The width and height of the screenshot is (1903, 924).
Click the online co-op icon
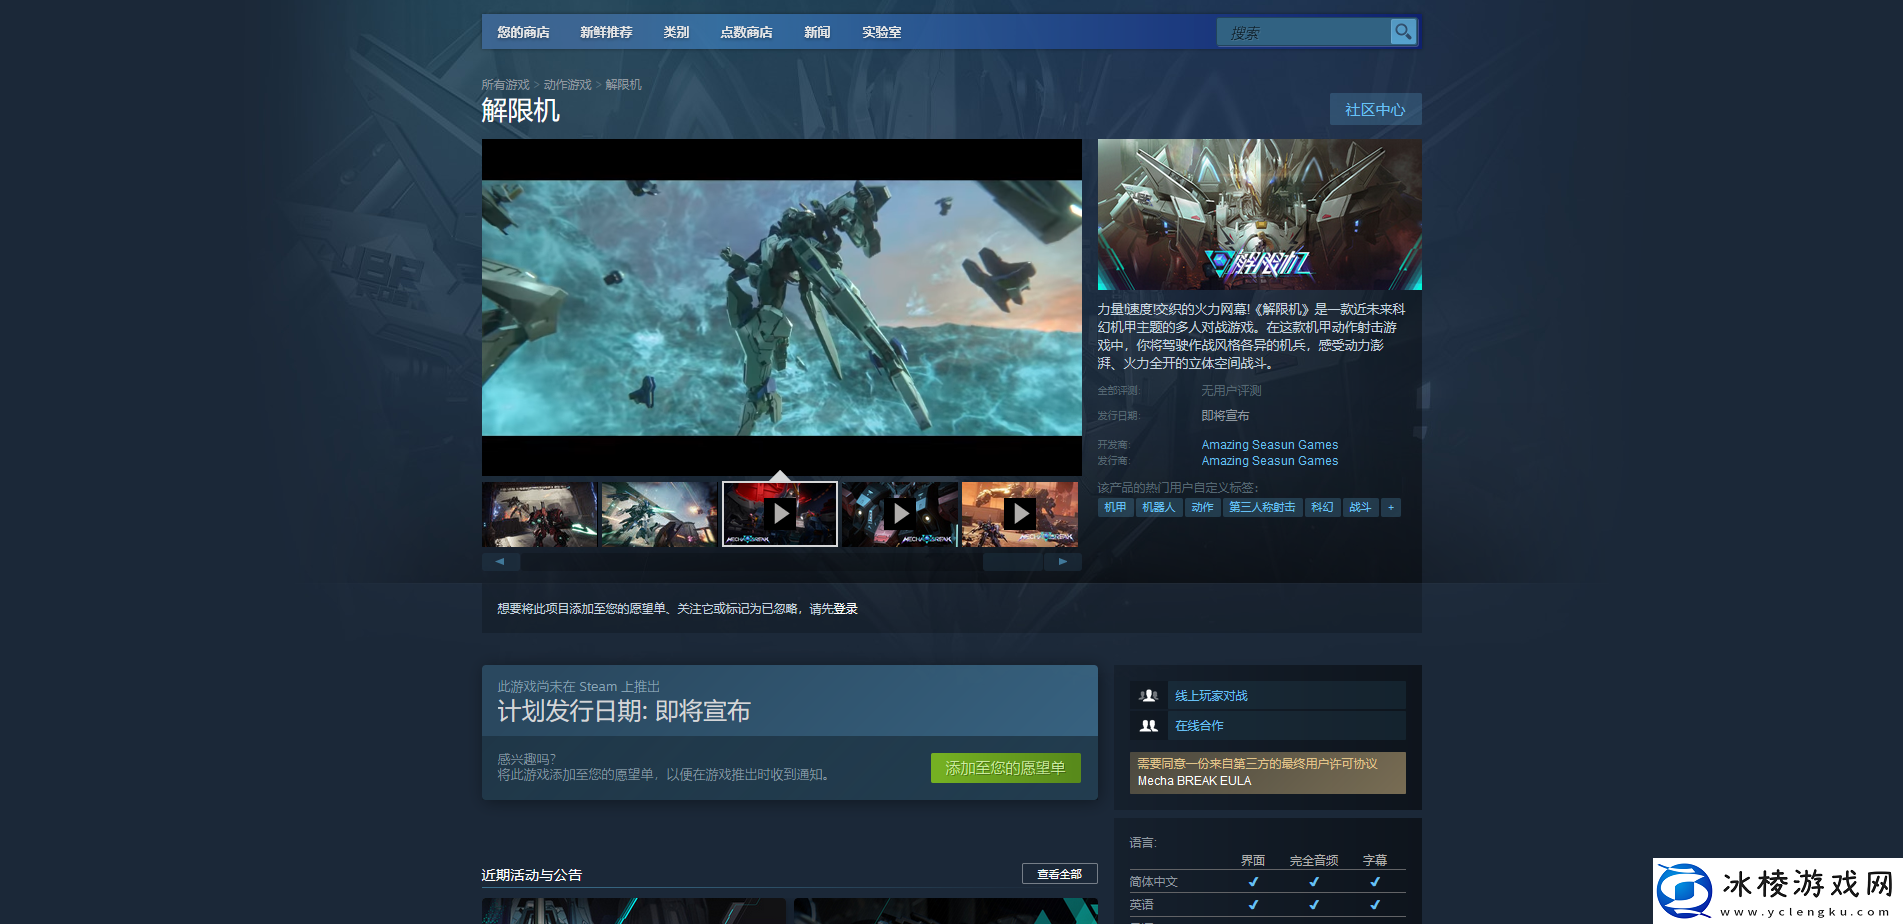[1149, 726]
